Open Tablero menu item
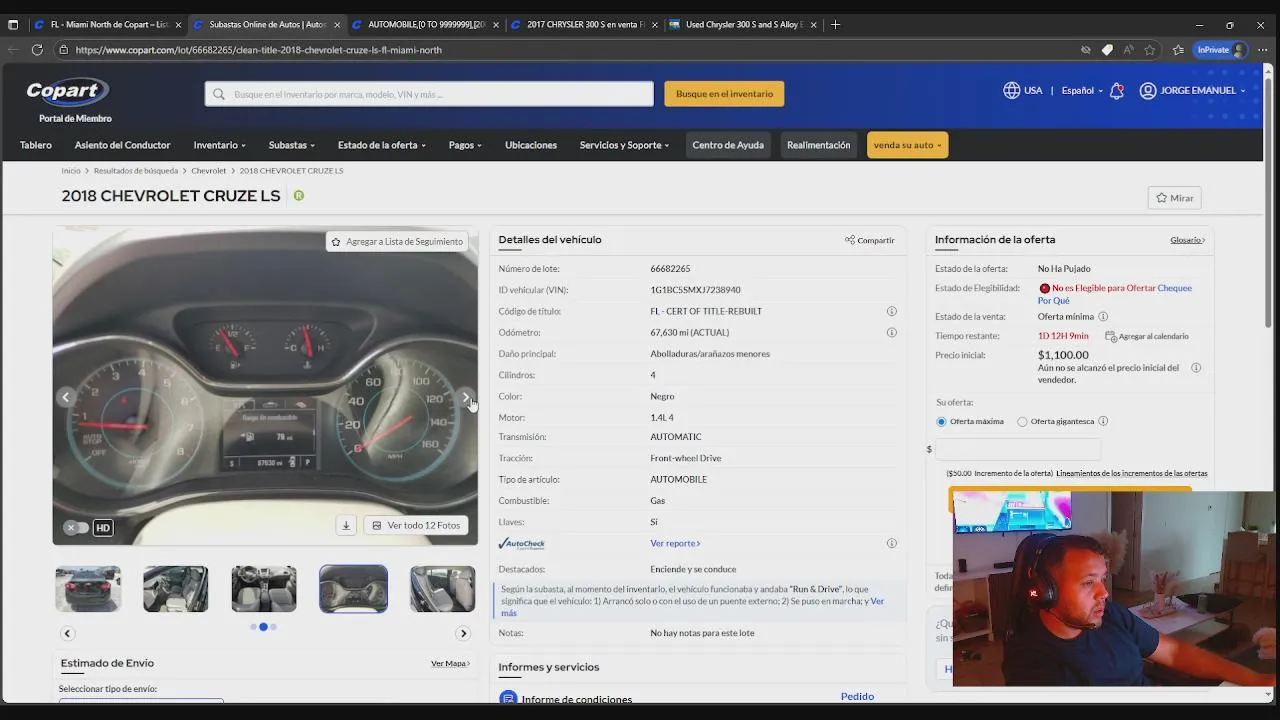 pyautogui.click(x=36, y=145)
